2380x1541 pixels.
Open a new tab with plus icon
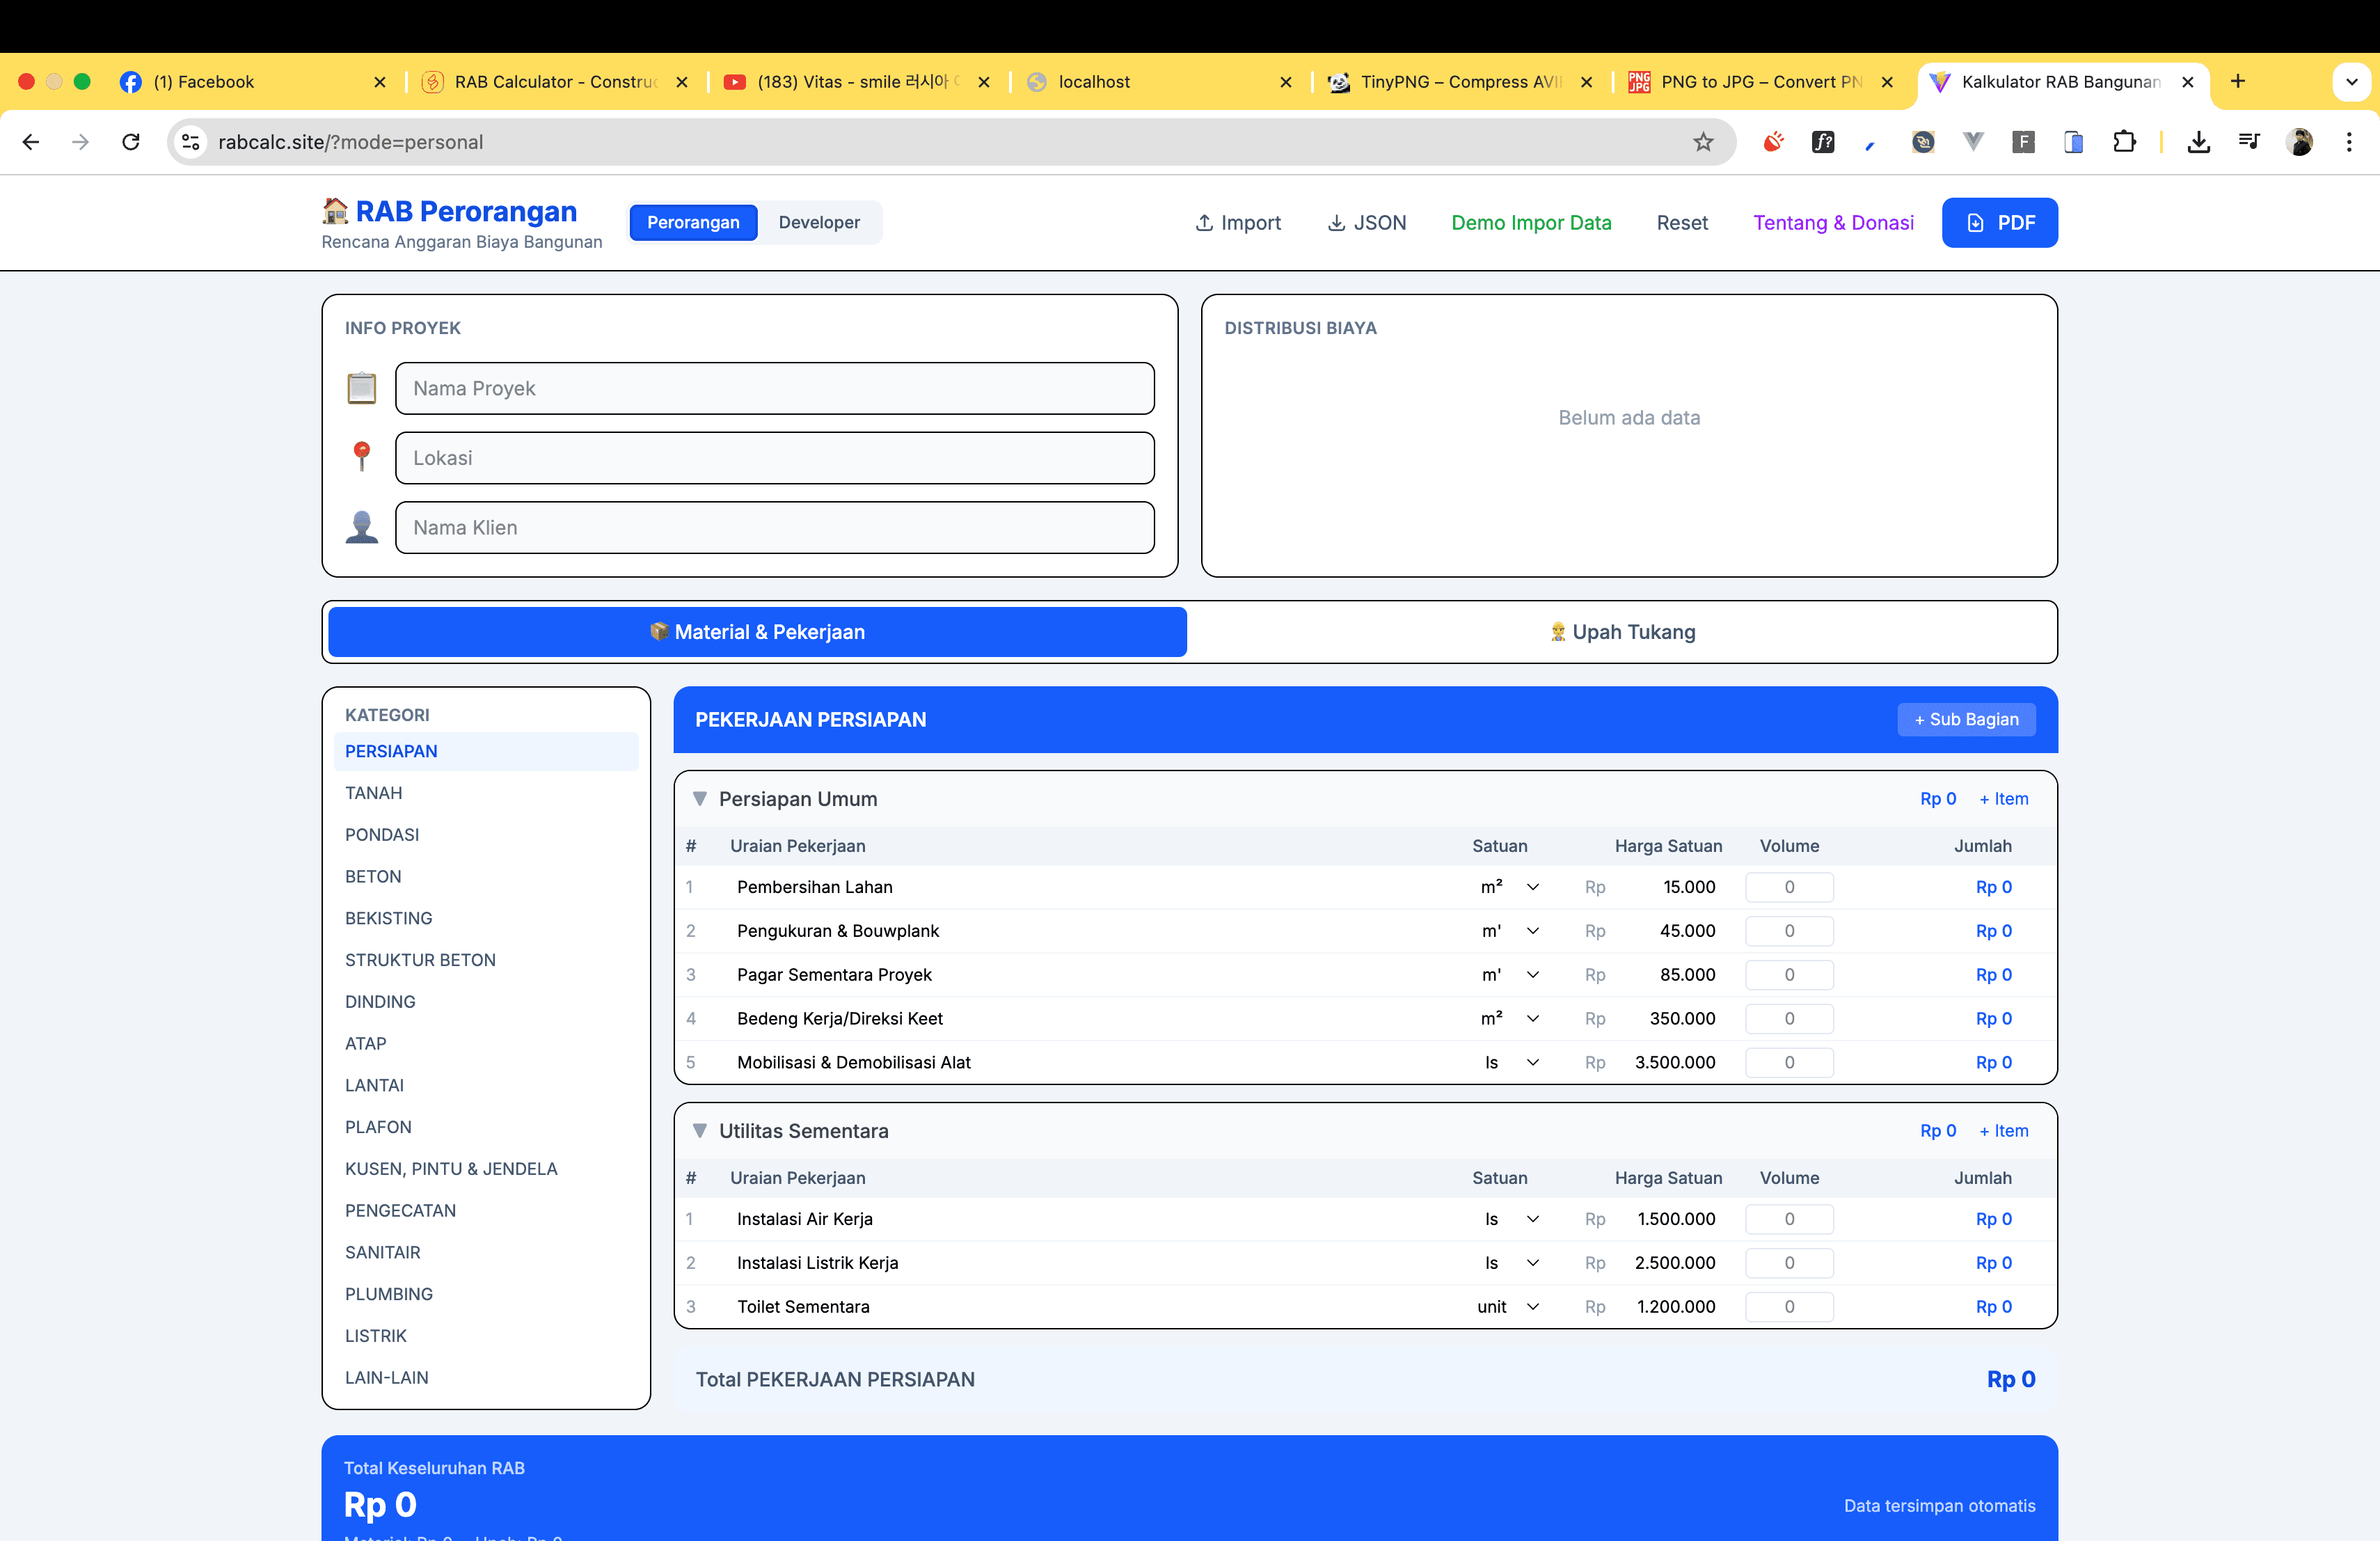(2238, 81)
